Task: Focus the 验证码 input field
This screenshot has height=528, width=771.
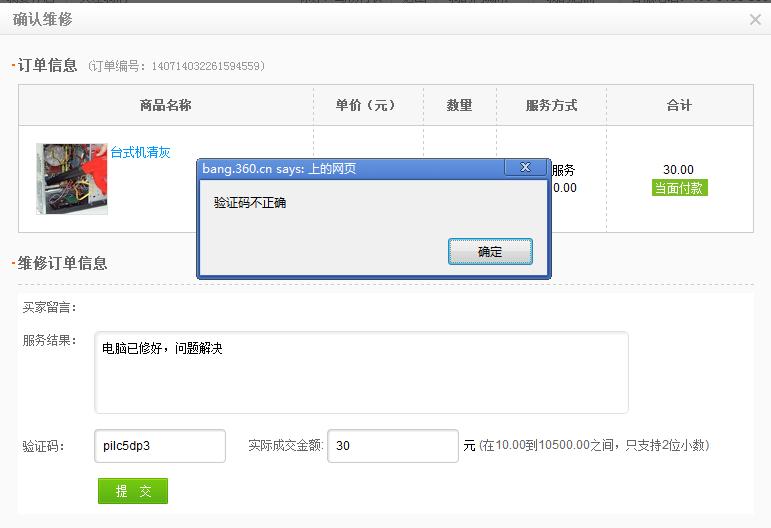Action: (160, 446)
